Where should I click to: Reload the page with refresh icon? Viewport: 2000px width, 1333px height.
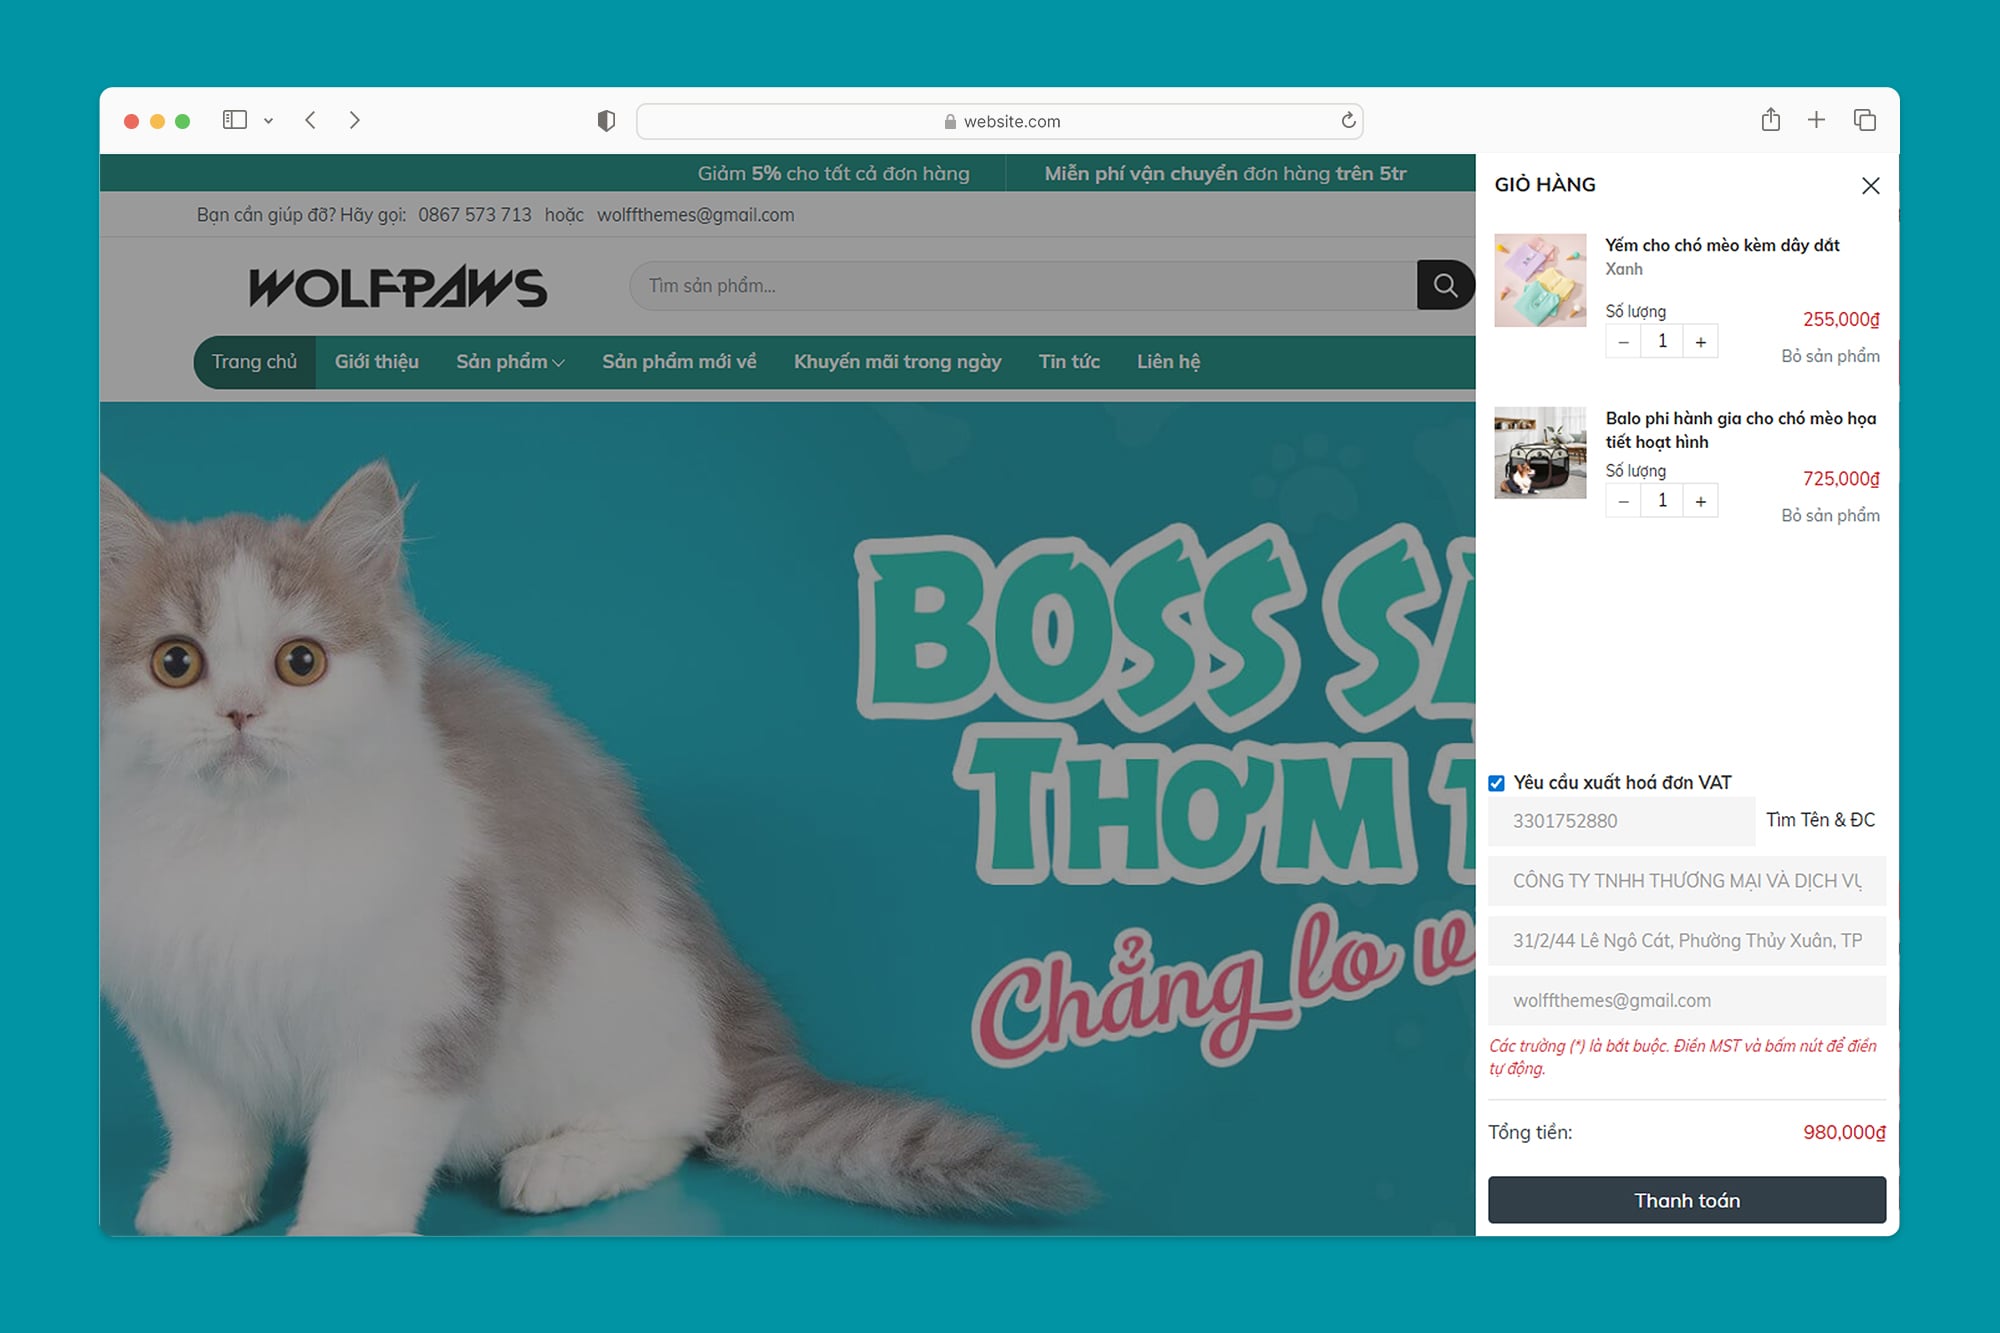1348,121
